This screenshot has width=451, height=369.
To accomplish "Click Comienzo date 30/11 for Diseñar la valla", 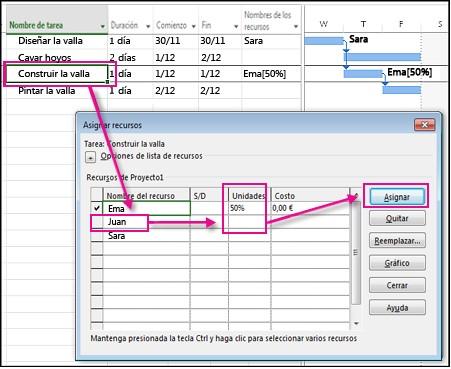I will pyautogui.click(x=176, y=41).
